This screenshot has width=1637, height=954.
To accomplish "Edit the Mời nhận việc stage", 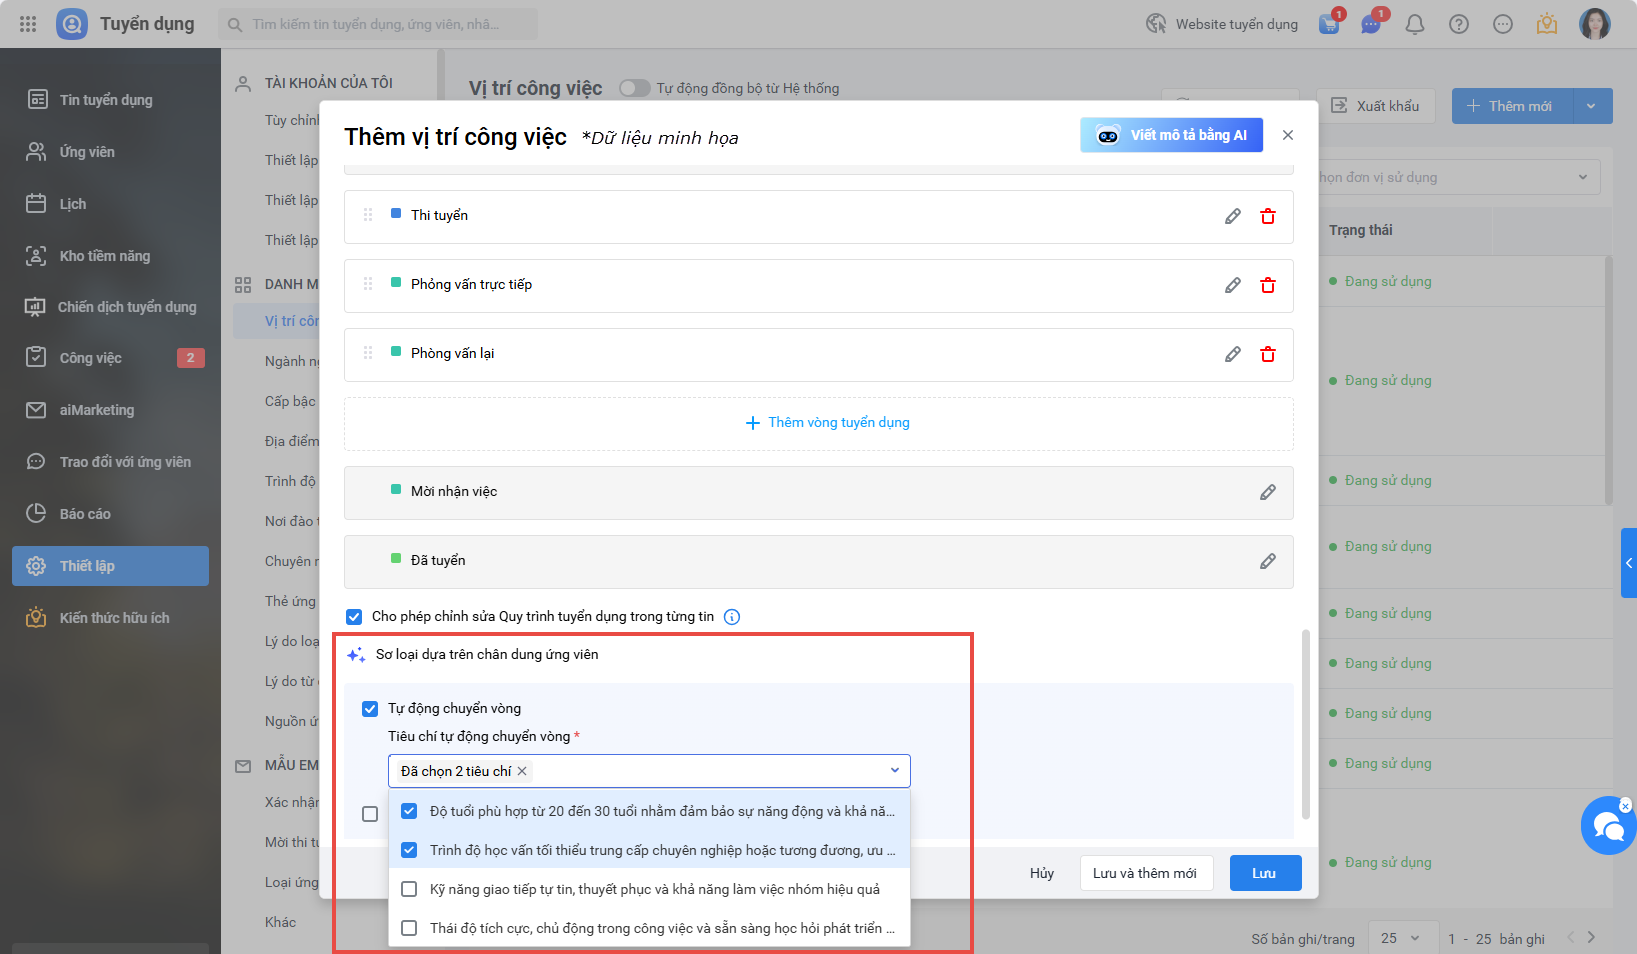I will 1268,493.
